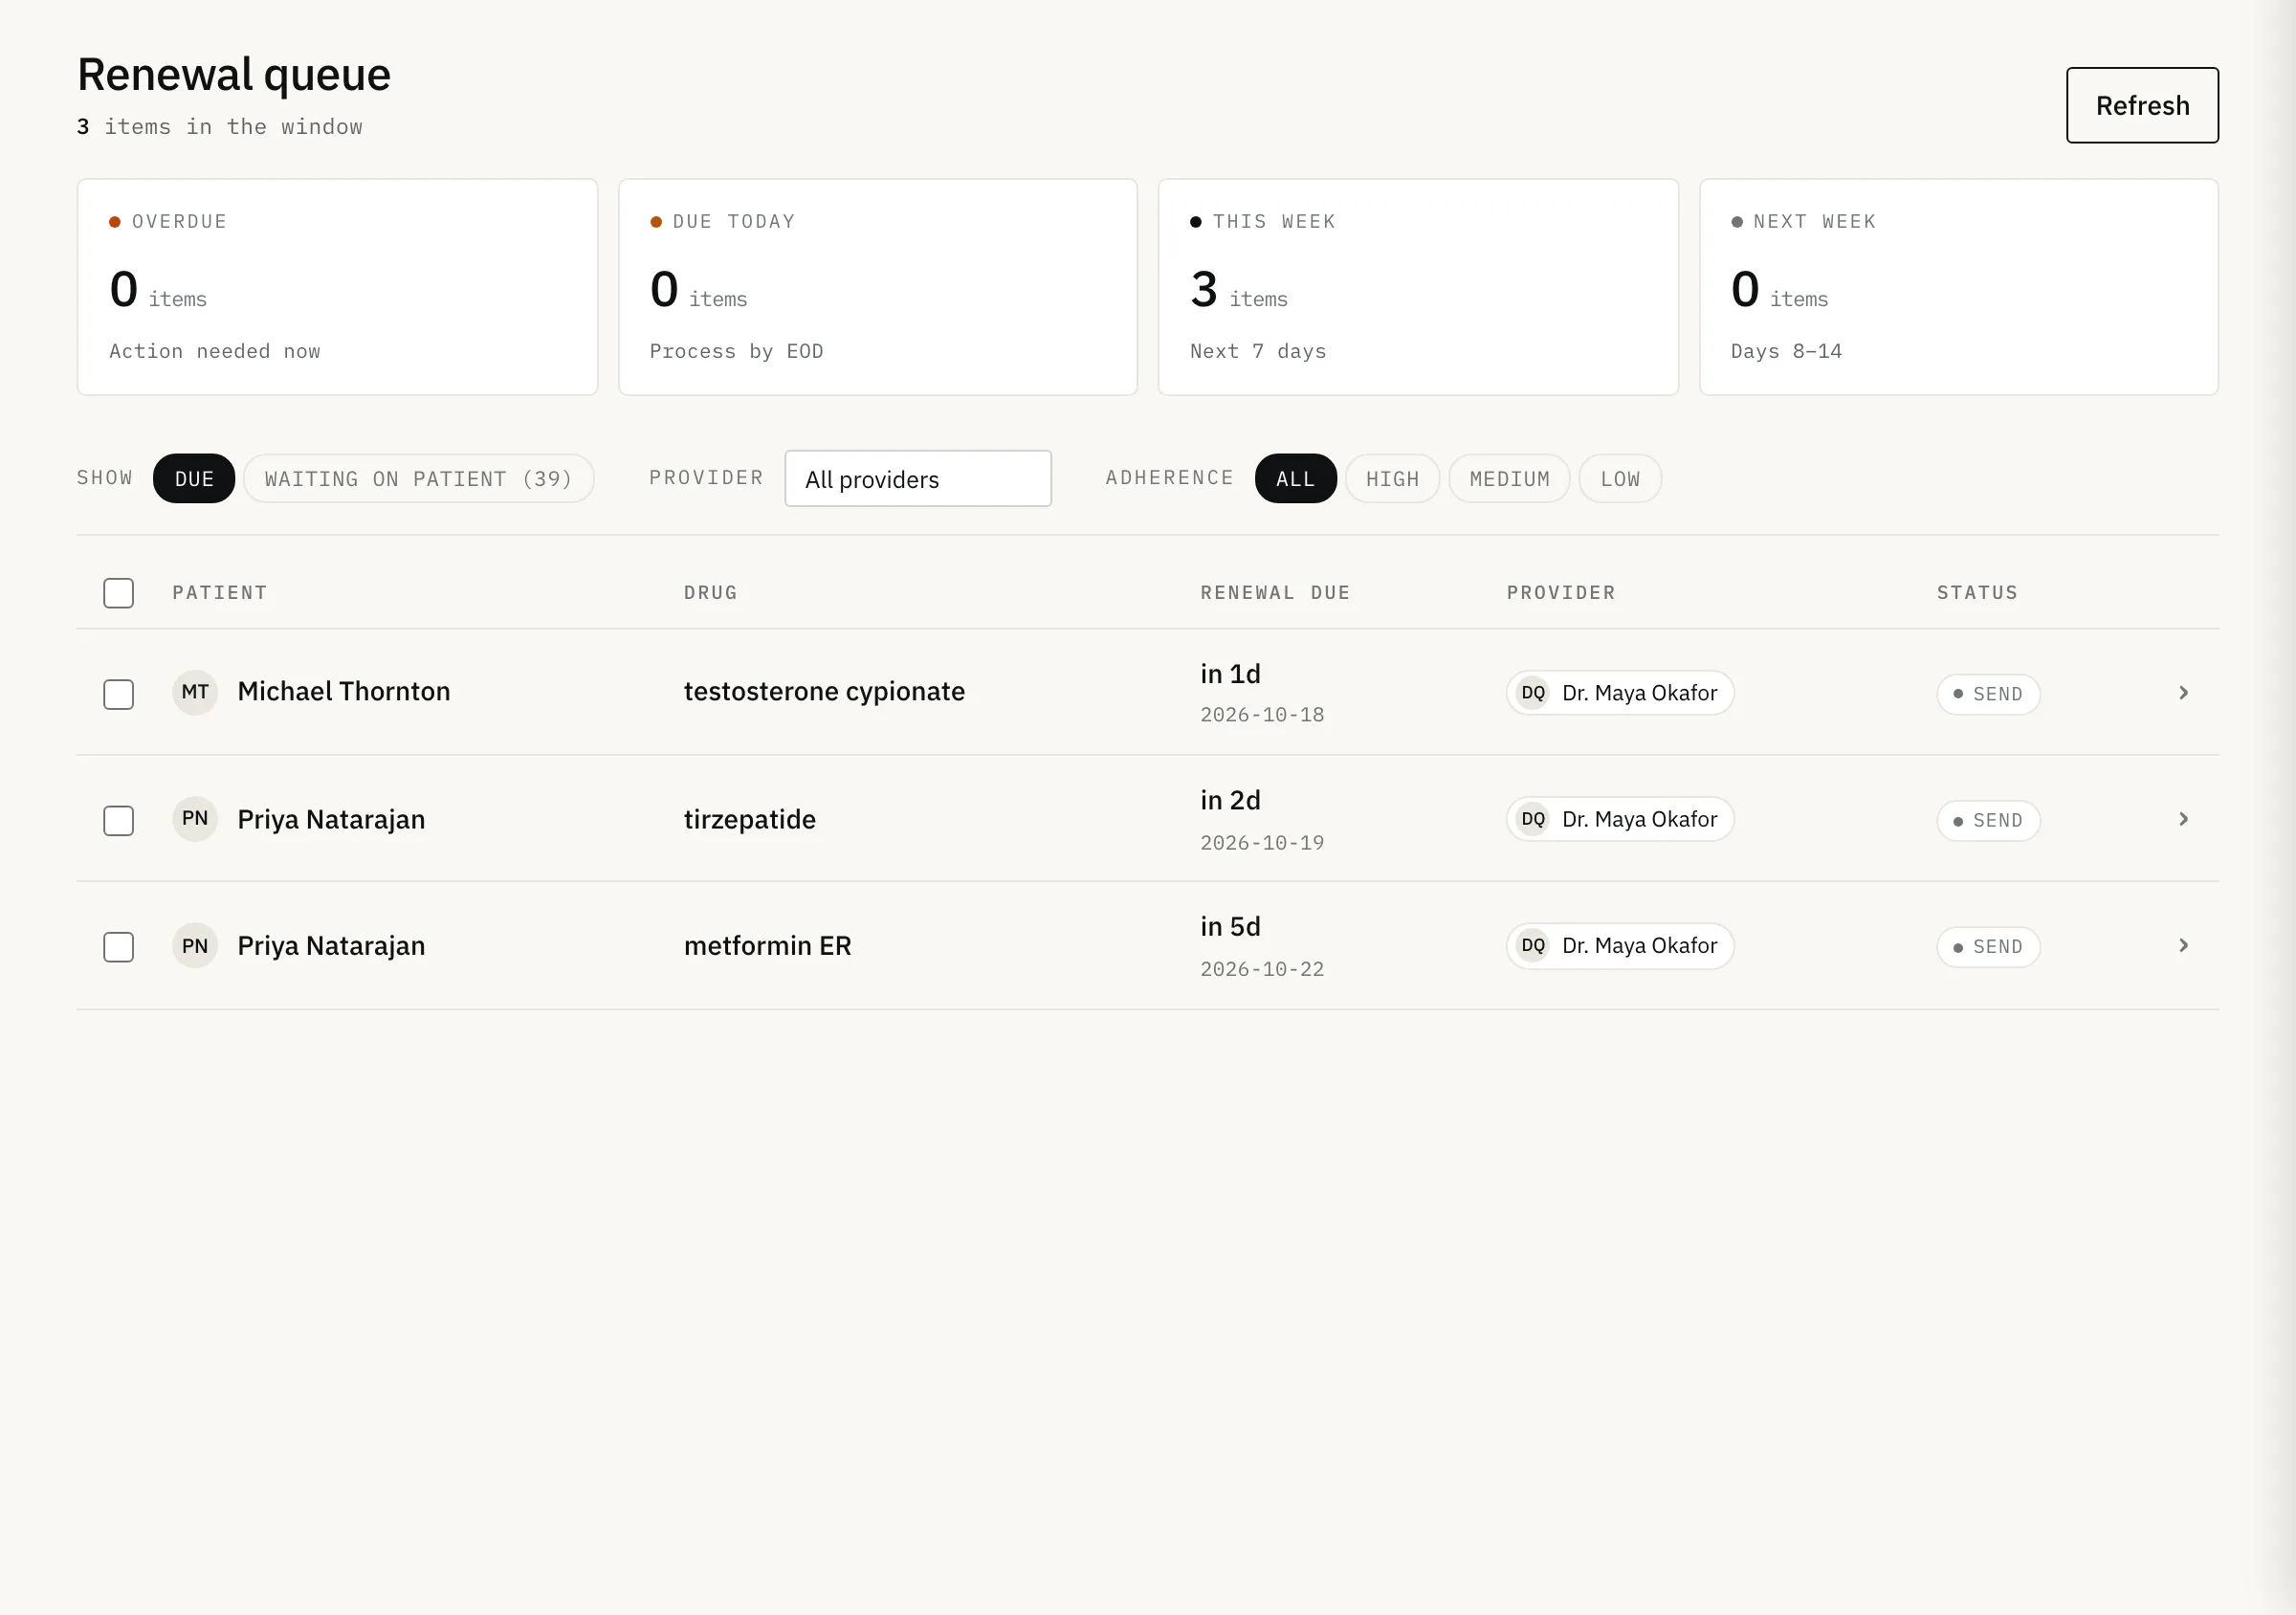Check the tirzepatide row checkbox
This screenshot has width=2296, height=1615.
pos(119,821)
